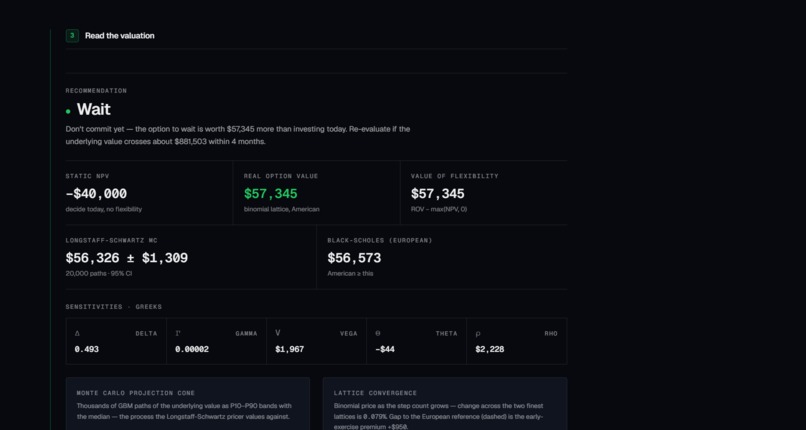Click the green Real Option Value $57,345
Image resolution: width=806 pixels, height=430 pixels.
coord(270,194)
